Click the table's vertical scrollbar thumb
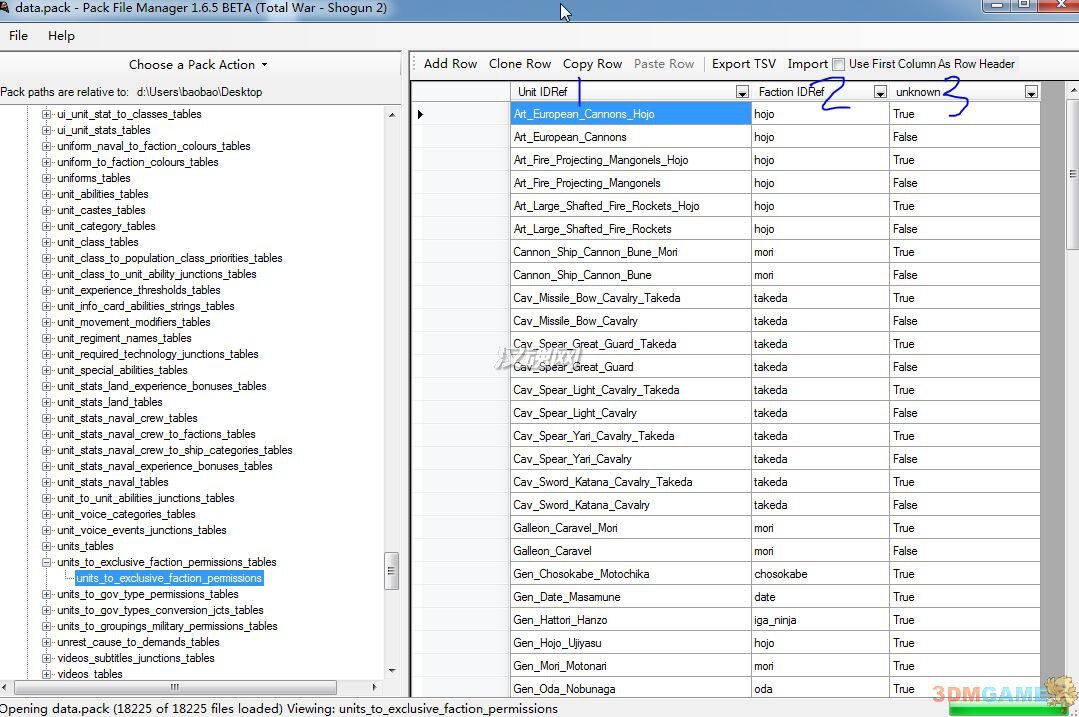The height and width of the screenshot is (717, 1079). tap(1073, 174)
